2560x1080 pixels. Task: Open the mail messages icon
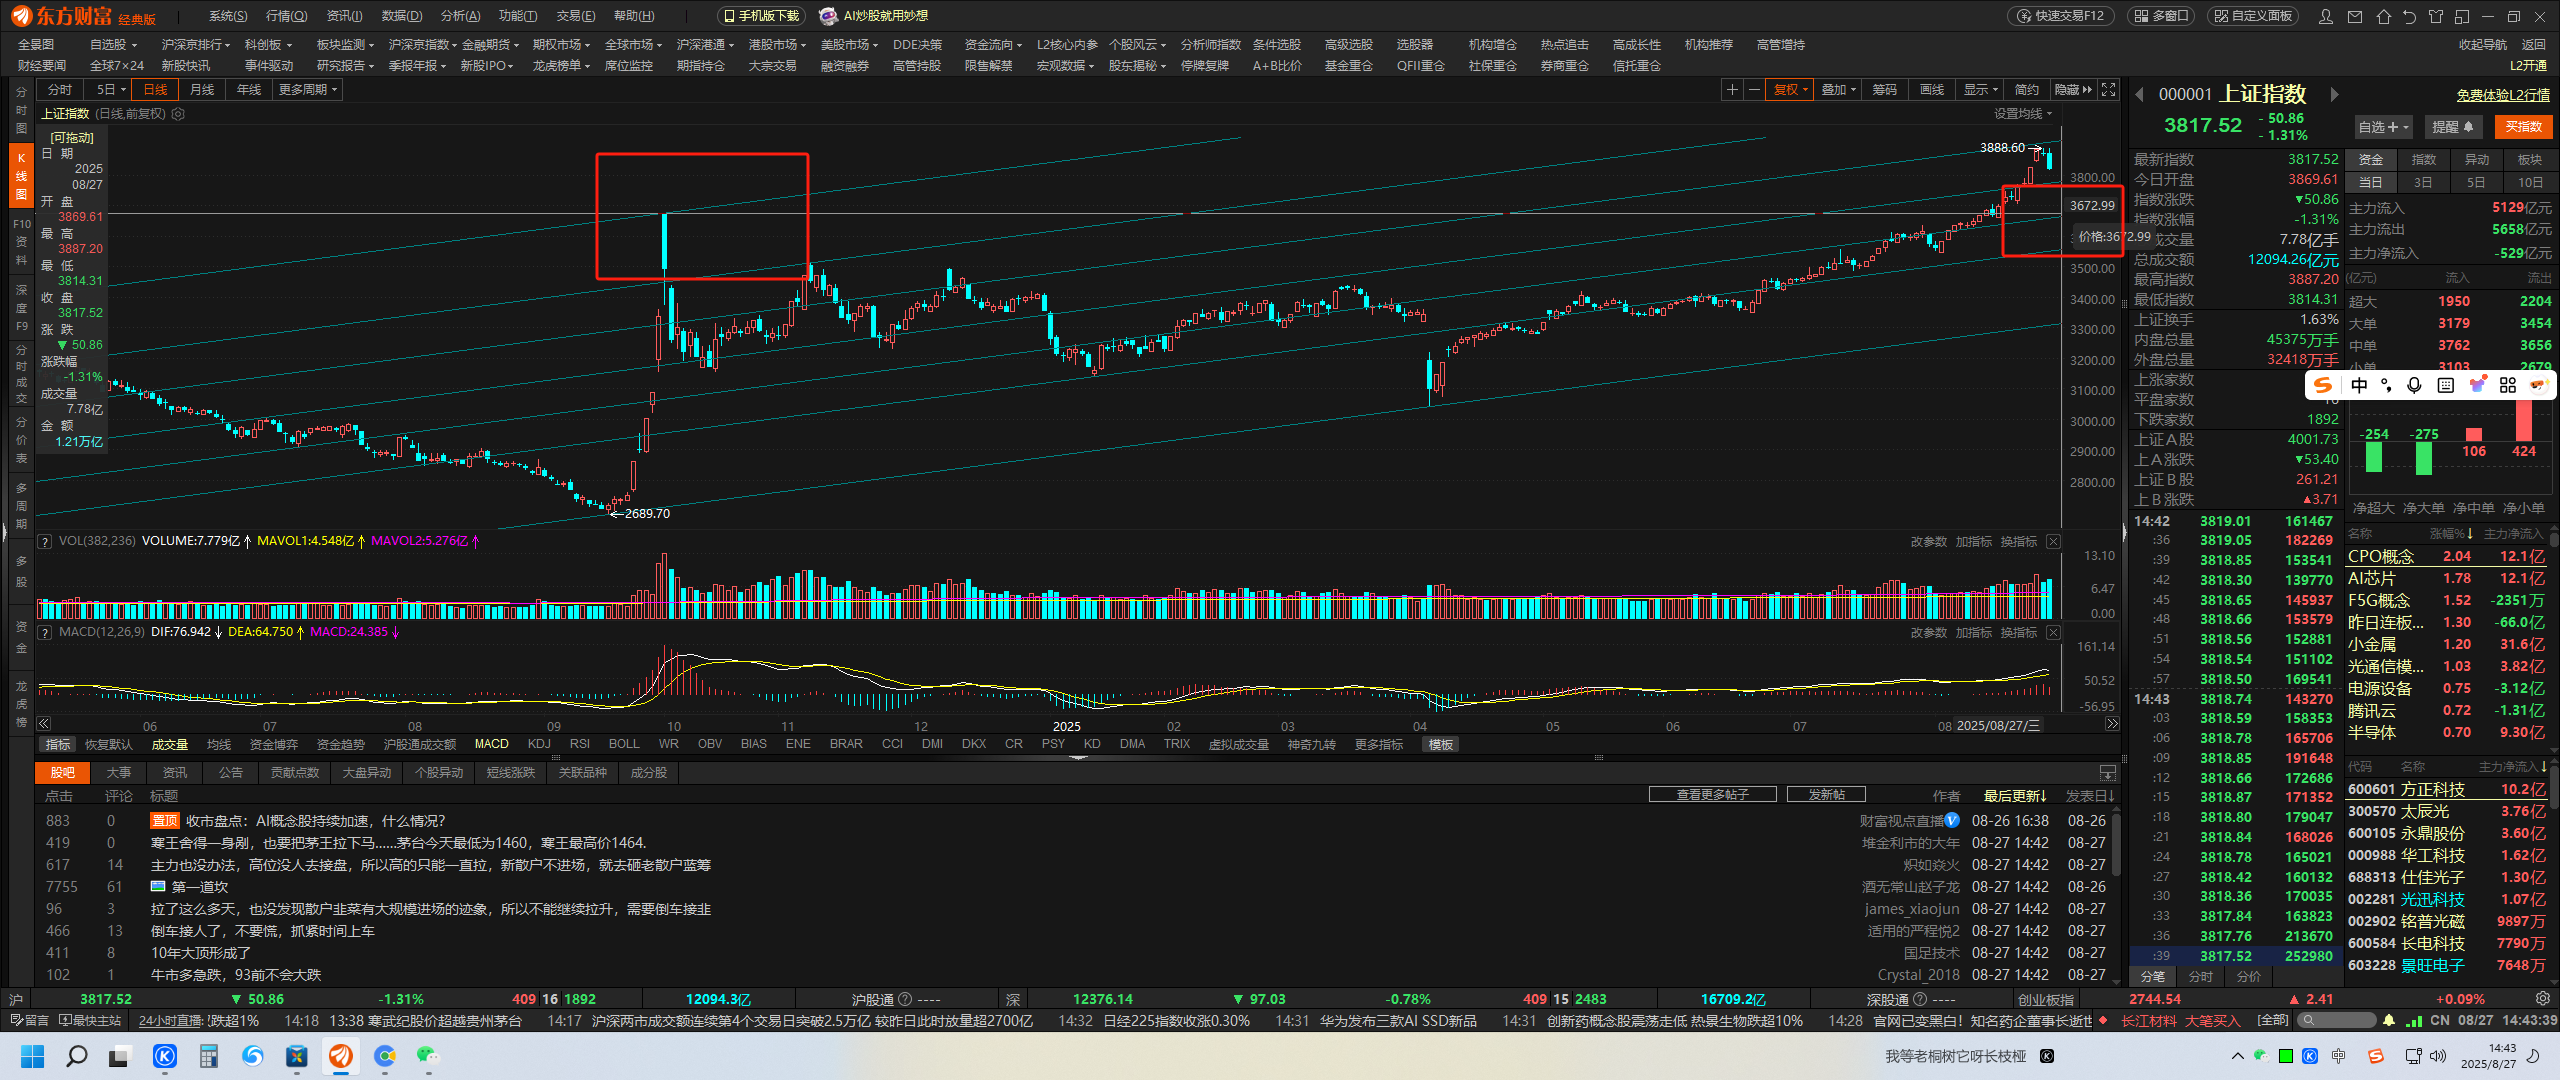click(2355, 16)
